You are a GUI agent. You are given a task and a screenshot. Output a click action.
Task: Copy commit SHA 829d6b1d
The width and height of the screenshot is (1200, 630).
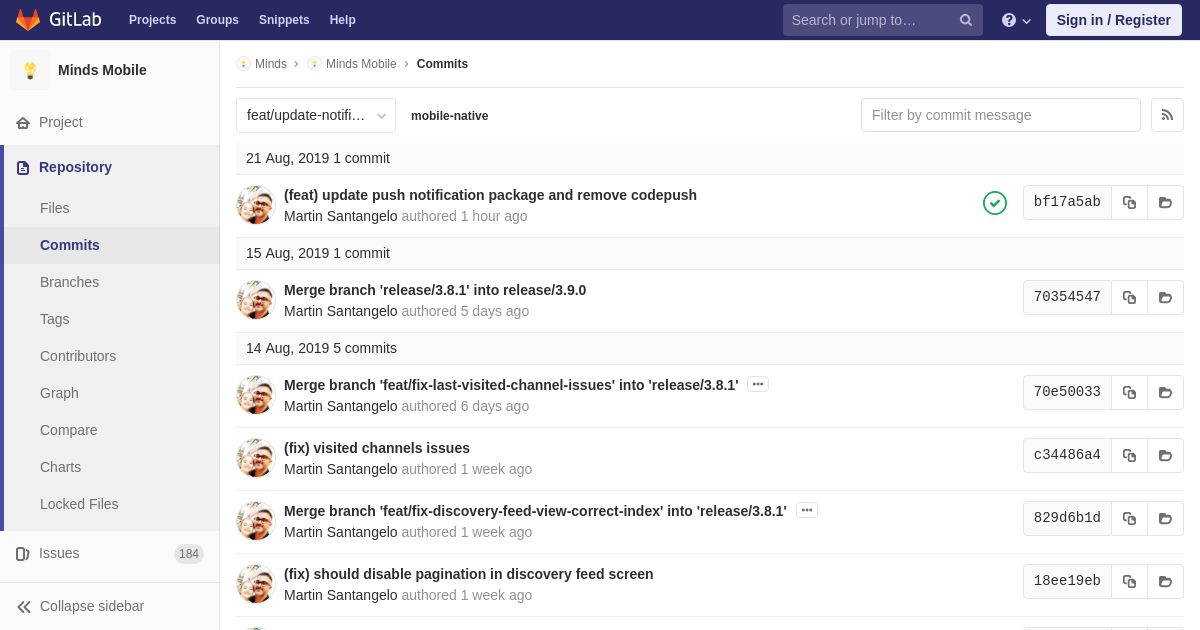1129,518
